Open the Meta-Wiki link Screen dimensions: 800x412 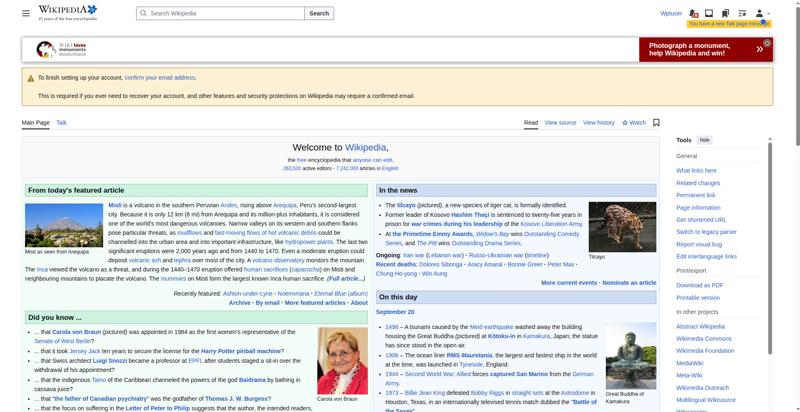click(x=689, y=375)
